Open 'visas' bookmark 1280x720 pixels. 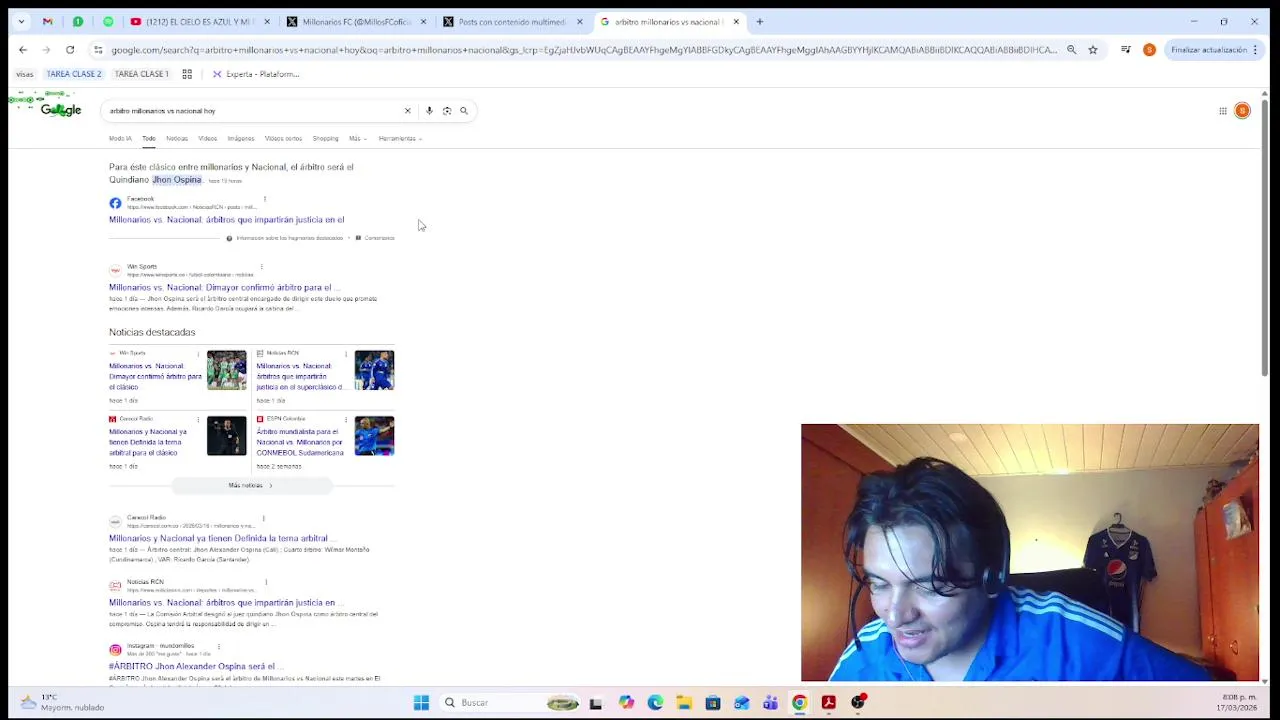[x=25, y=74]
